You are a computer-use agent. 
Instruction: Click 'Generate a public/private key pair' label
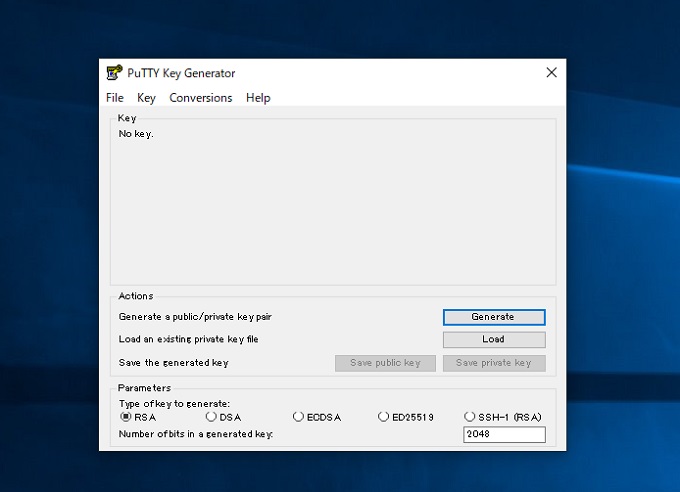click(x=195, y=317)
